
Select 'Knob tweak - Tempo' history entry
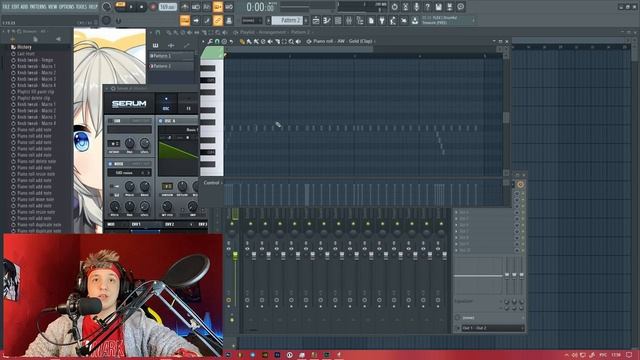[35, 60]
